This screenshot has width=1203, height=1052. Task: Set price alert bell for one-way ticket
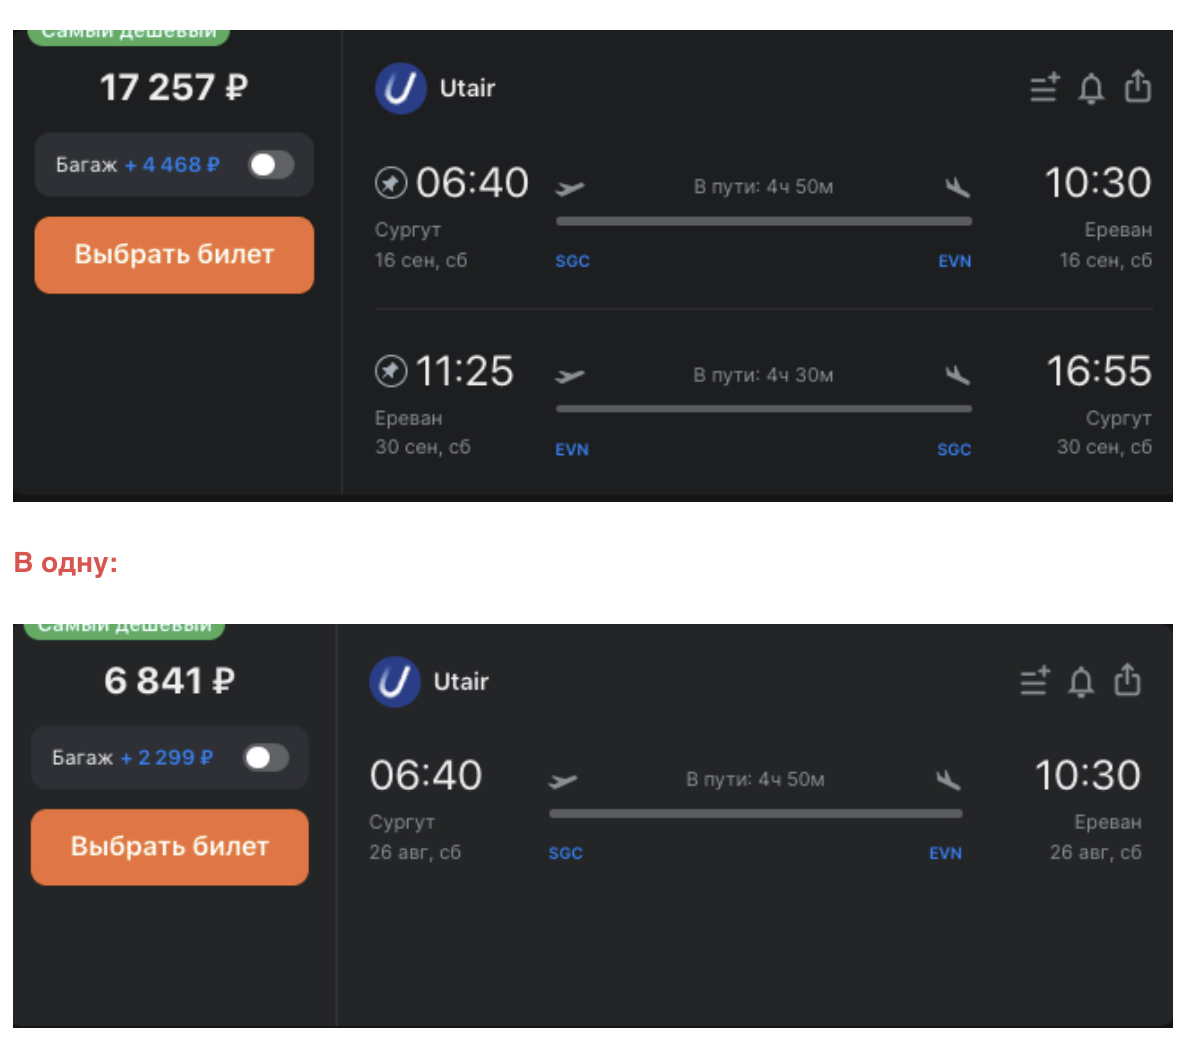[1081, 682]
